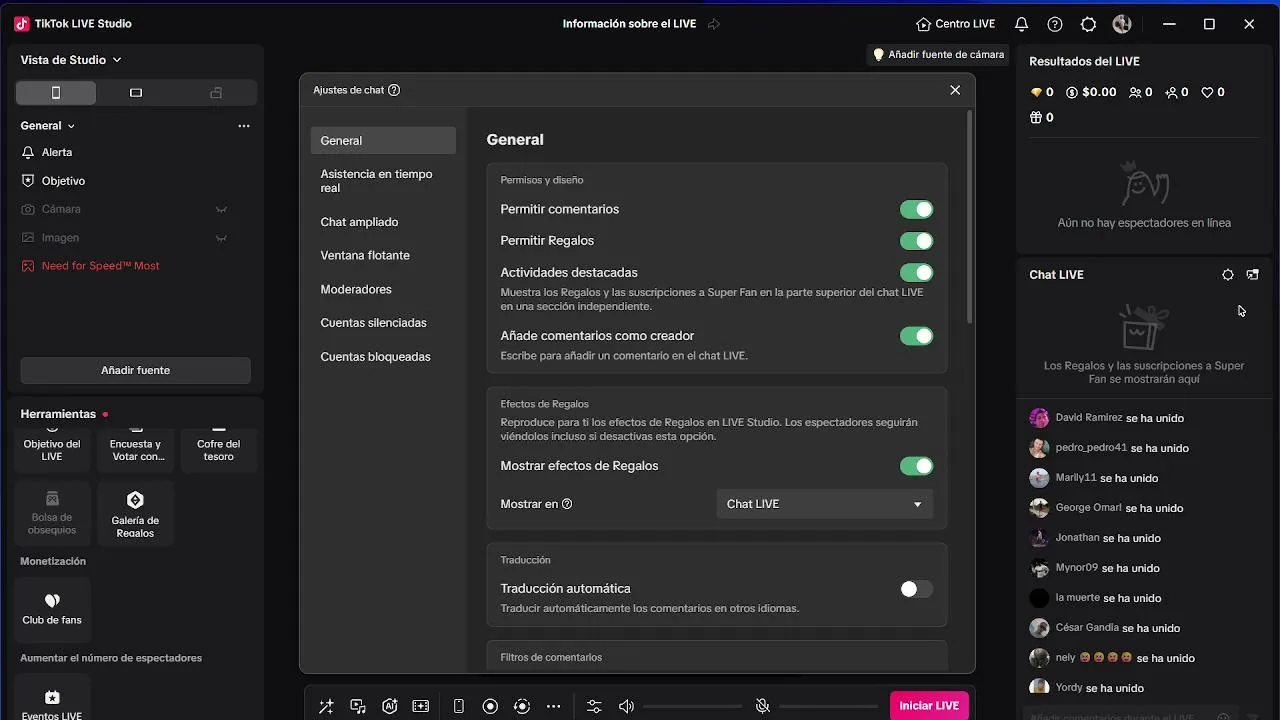The height and width of the screenshot is (720, 1280).
Task: Show the hidden Cámara source
Action: pos(221,209)
